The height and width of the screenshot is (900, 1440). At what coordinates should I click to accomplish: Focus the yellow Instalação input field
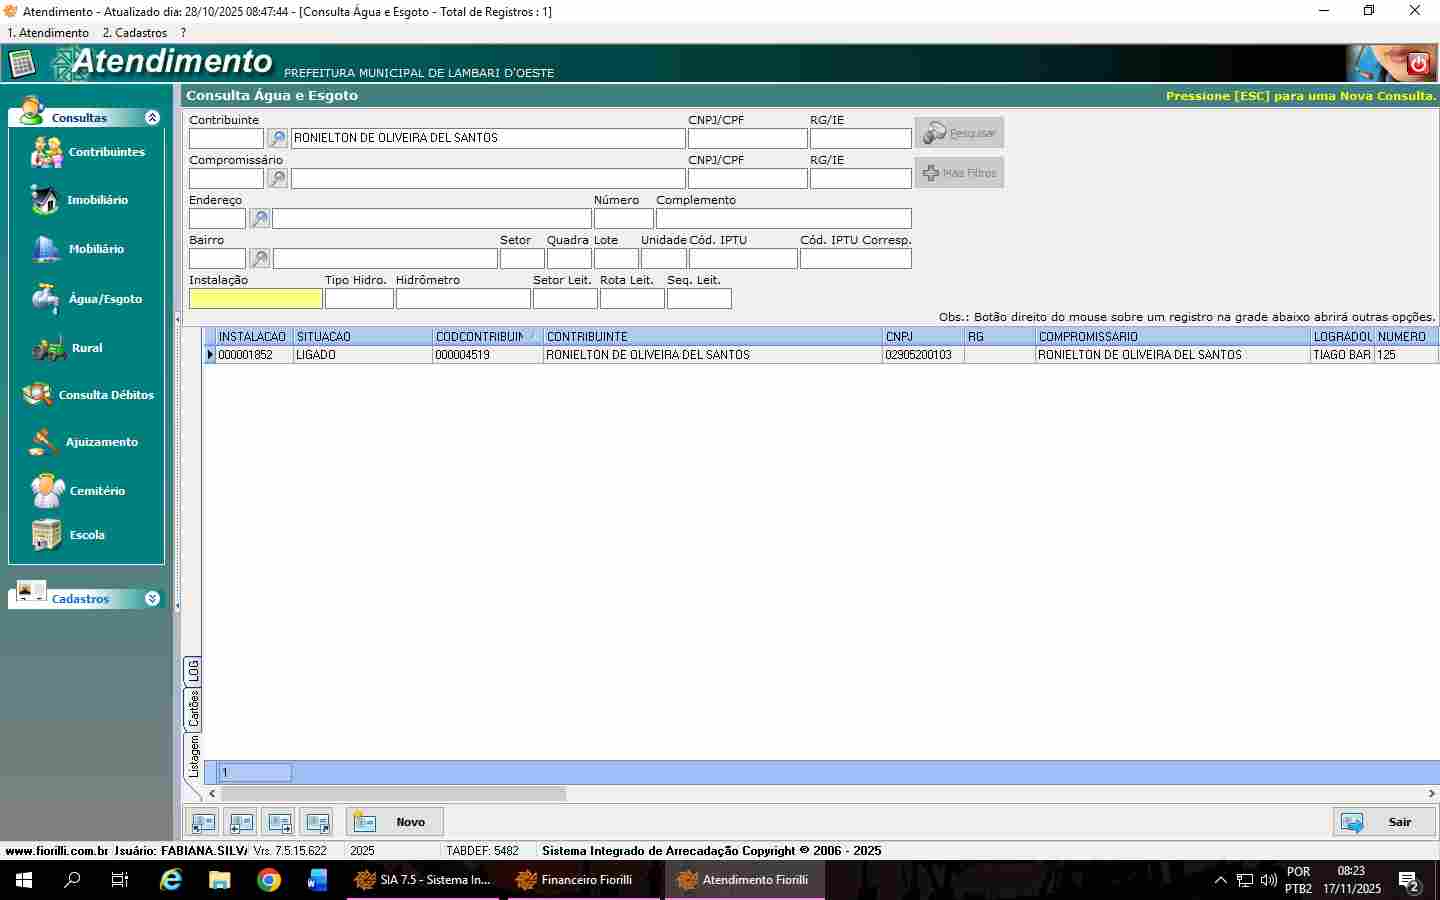click(x=255, y=299)
